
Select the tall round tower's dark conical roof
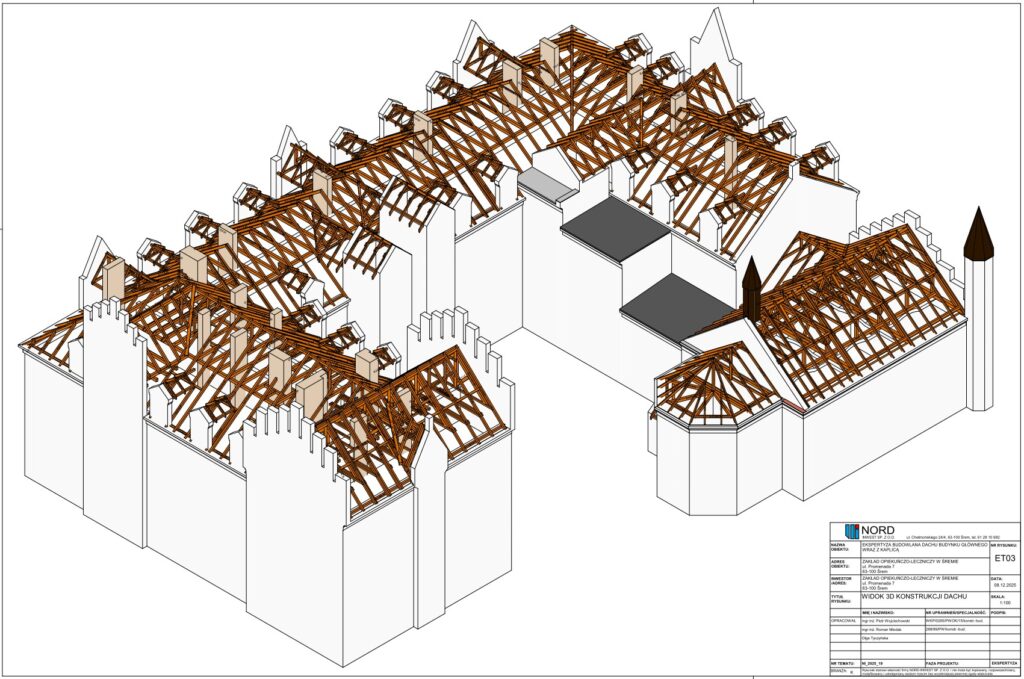[978, 231]
